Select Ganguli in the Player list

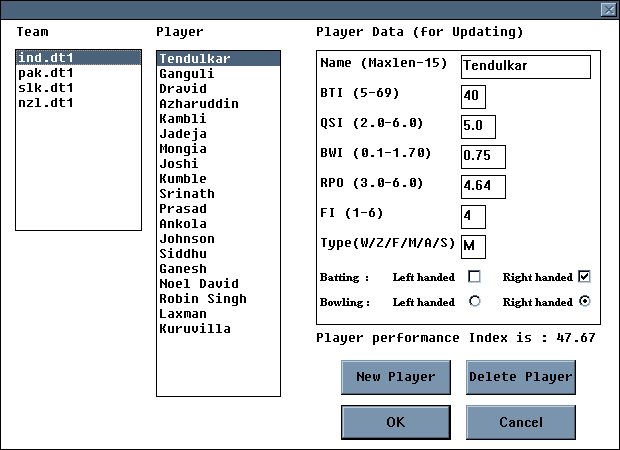pos(186,74)
